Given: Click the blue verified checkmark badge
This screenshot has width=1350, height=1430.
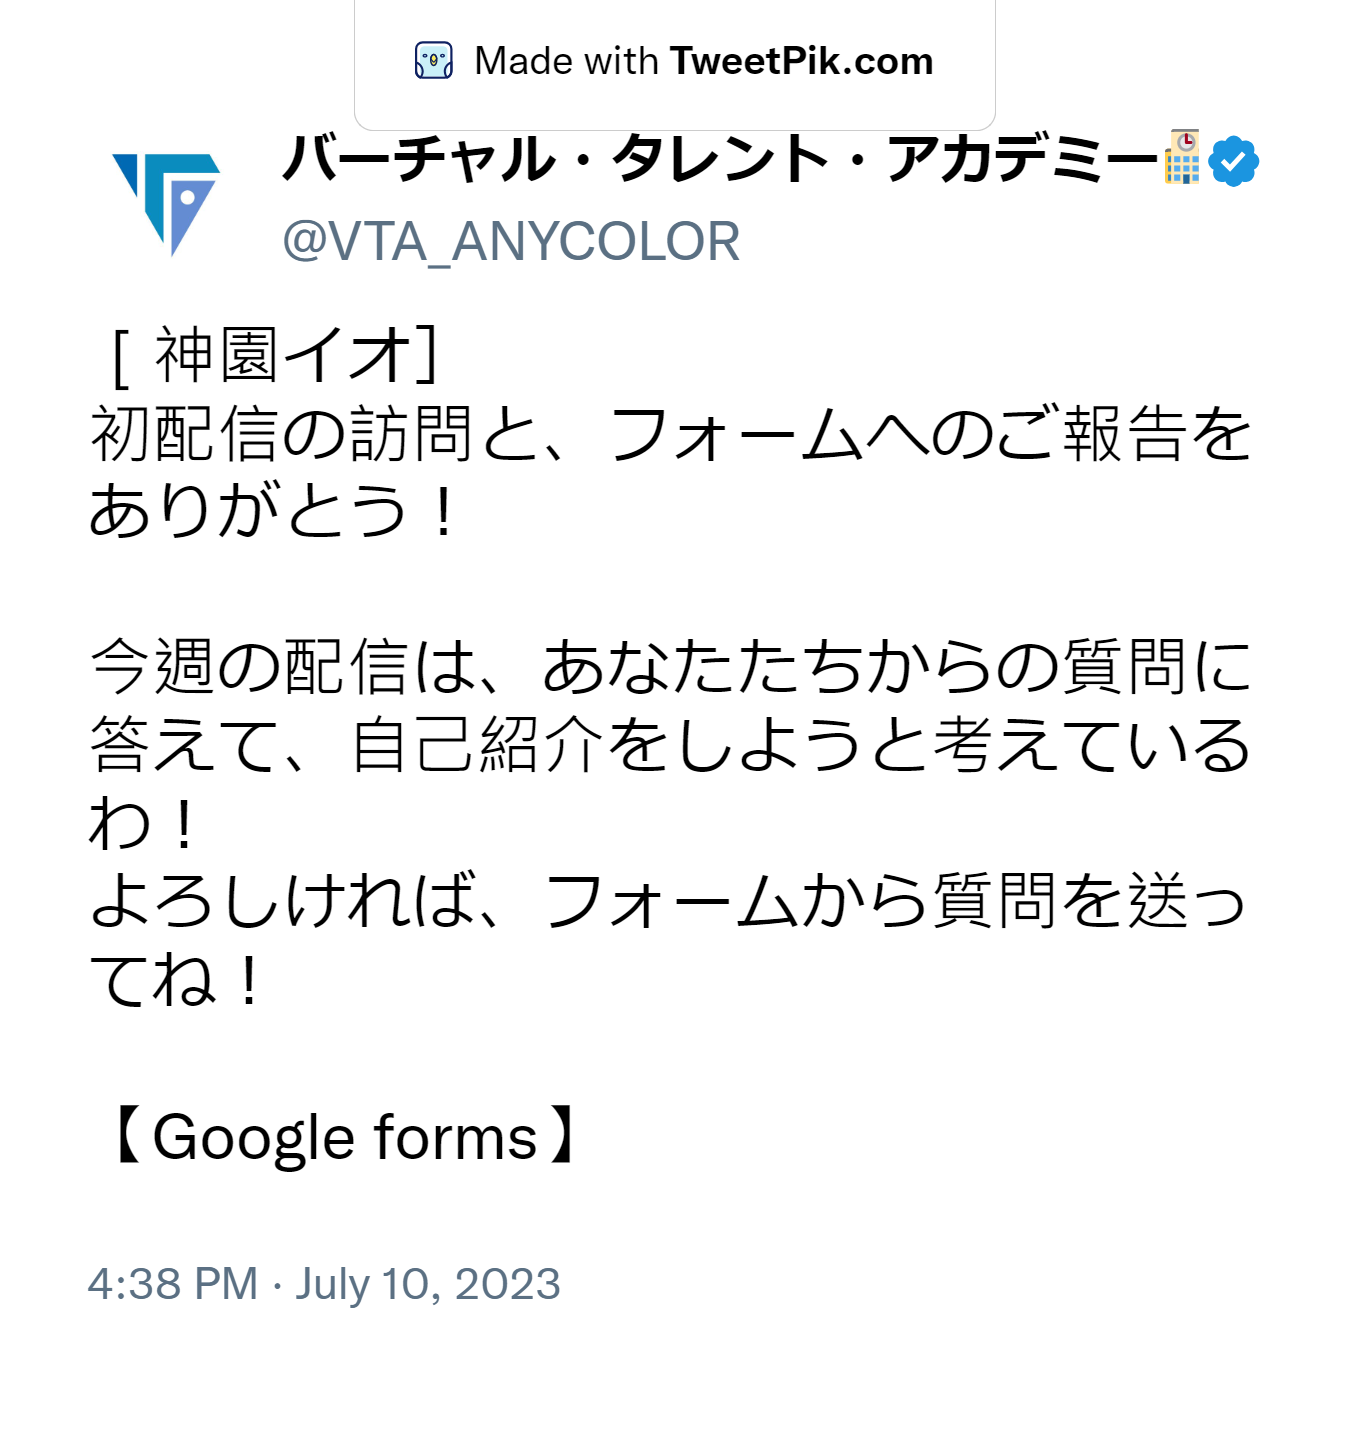Looking at the screenshot, I should click(x=1234, y=161).
